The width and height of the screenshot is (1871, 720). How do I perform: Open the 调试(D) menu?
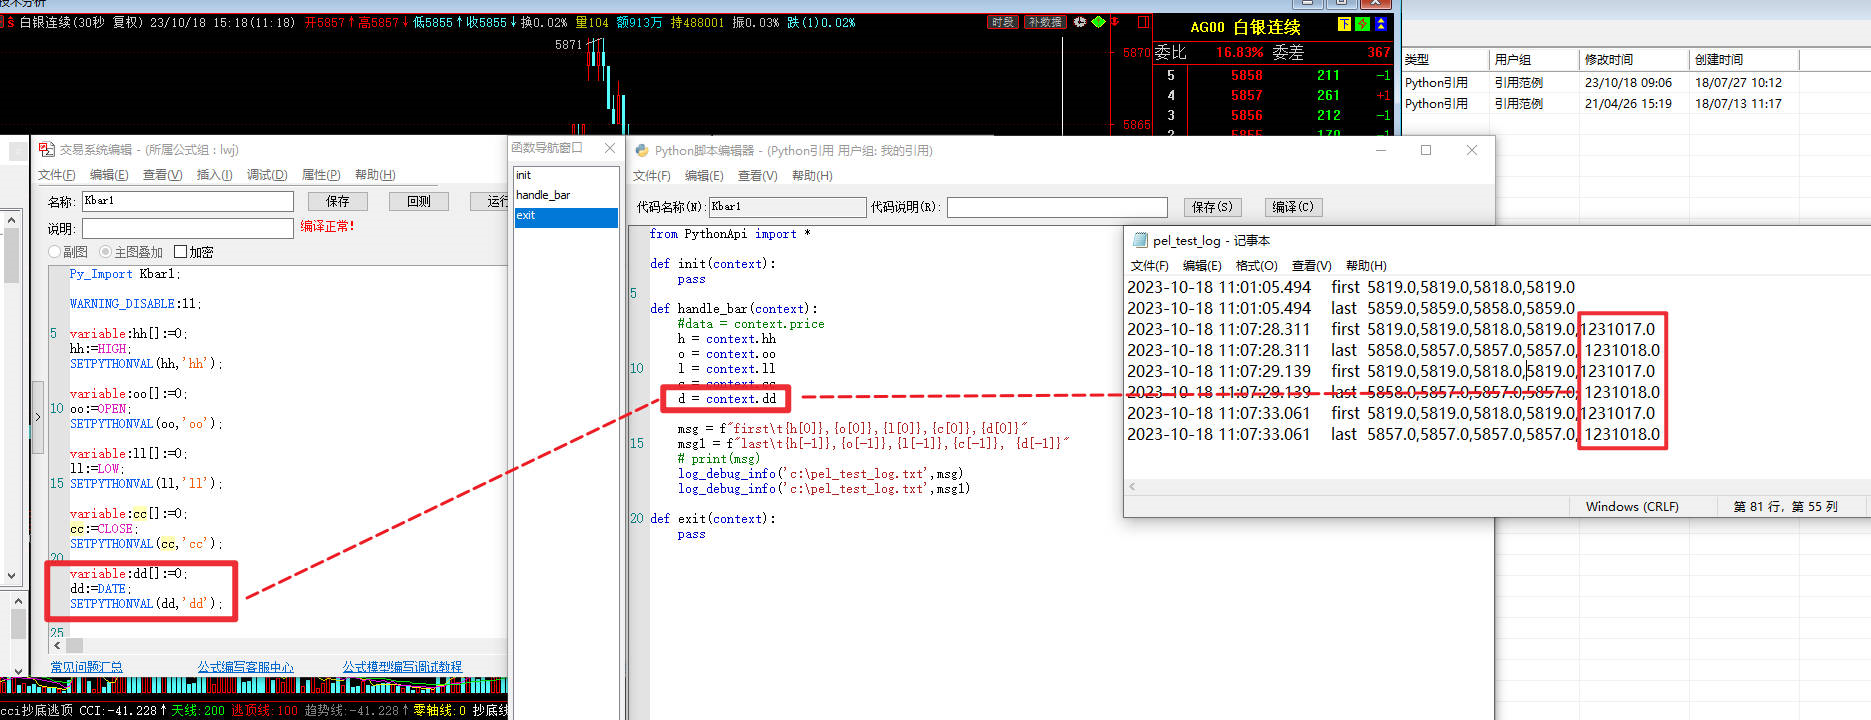(267, 175)
